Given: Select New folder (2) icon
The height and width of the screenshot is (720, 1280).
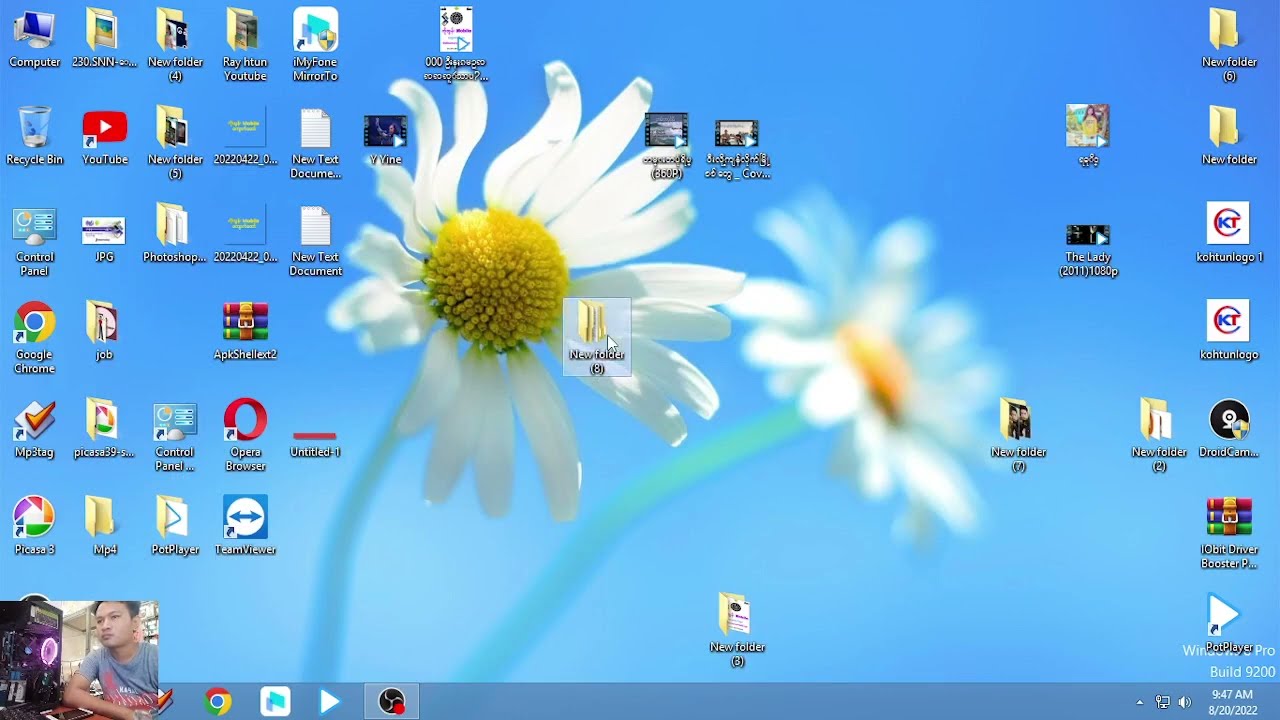Looking at the screenshot, I should point(1159,435).
